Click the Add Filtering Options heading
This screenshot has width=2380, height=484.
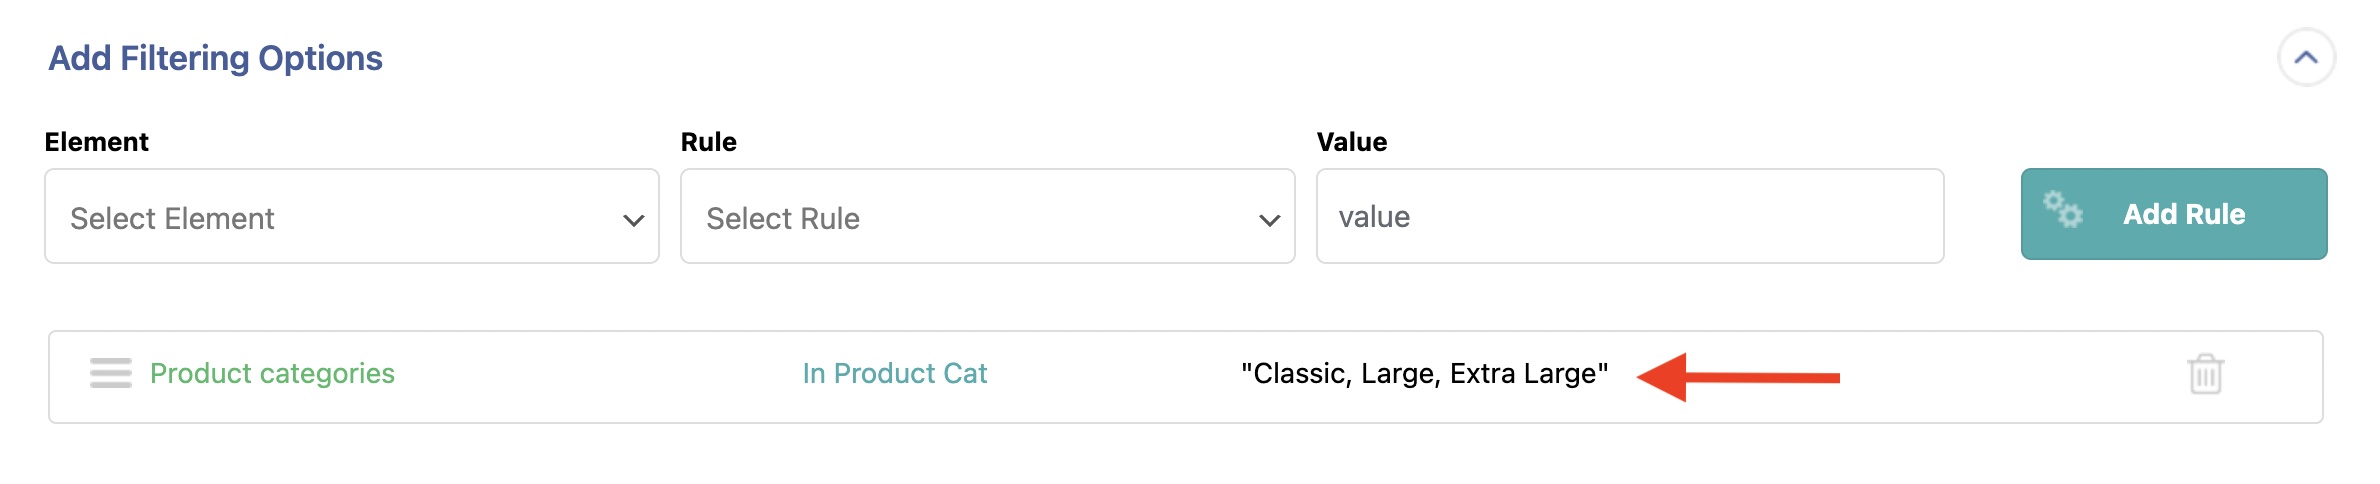pyautogui.click(x=215, y=58)
